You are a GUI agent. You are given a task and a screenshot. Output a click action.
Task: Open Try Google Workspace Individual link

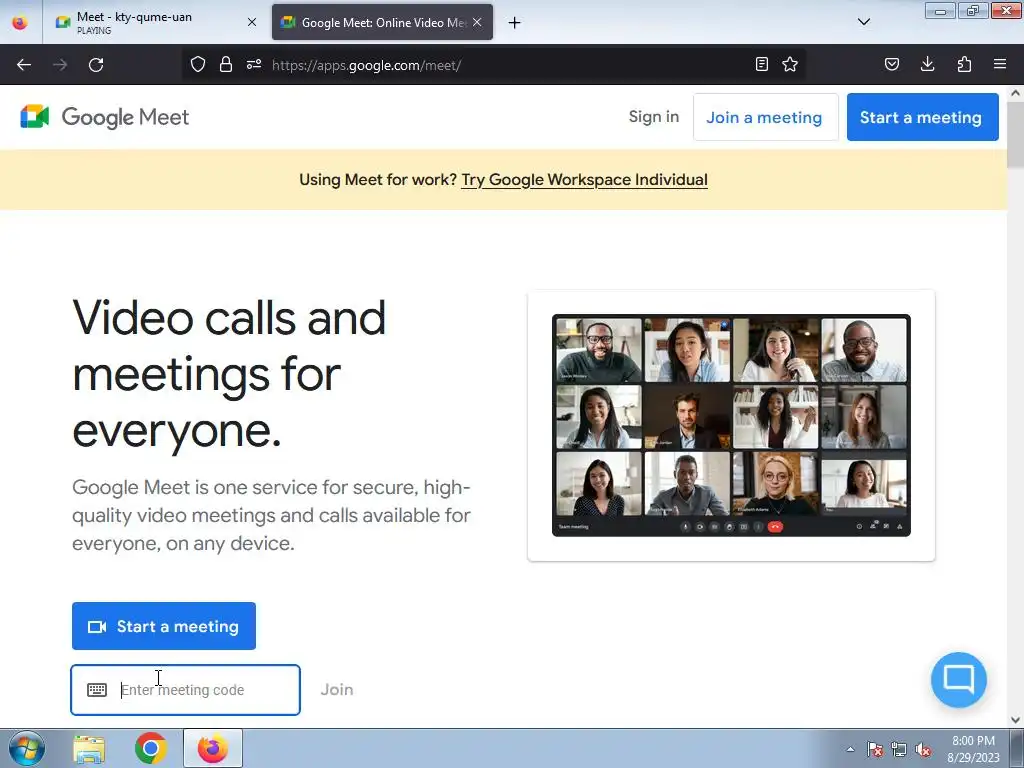tap(584, 180)
